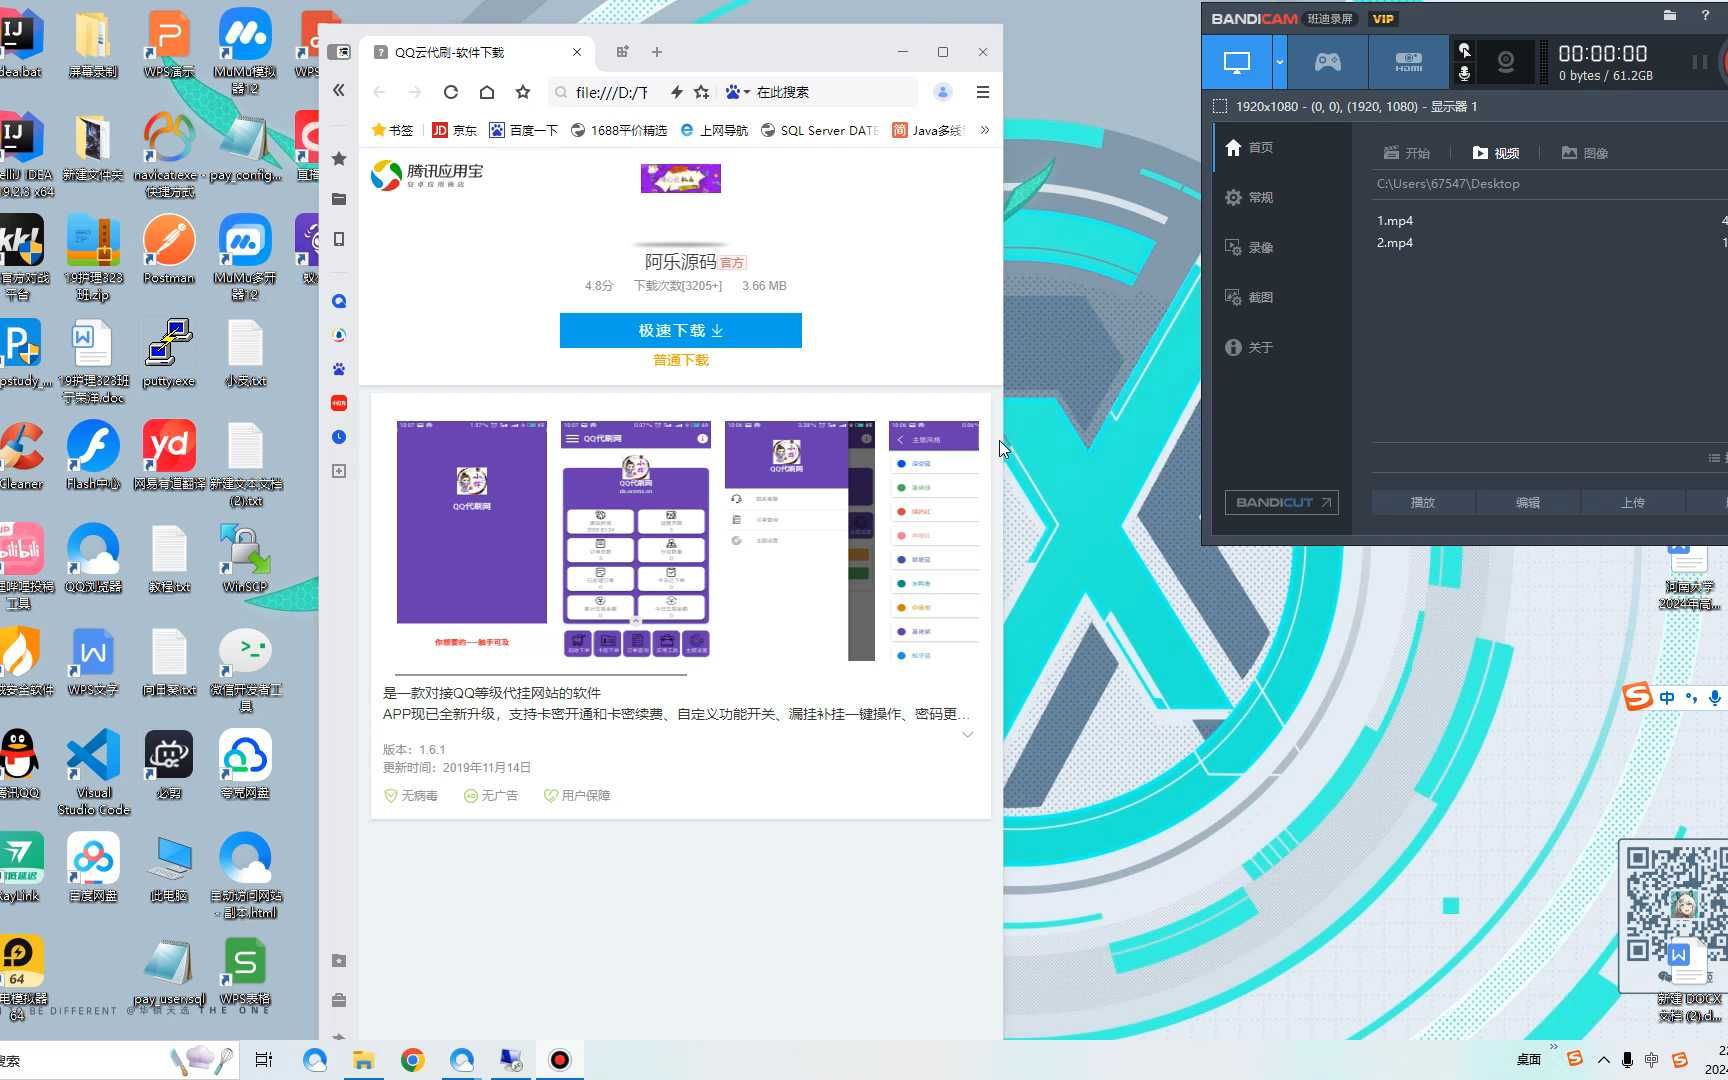Open File Explorer from taskbar
The image size is (1728, 1080).
(363, 1060)
